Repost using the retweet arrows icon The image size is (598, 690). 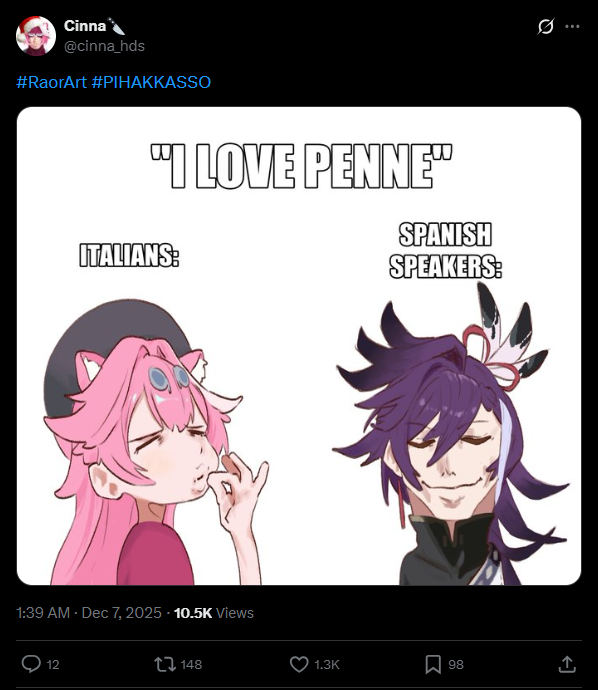pos(165,664)
